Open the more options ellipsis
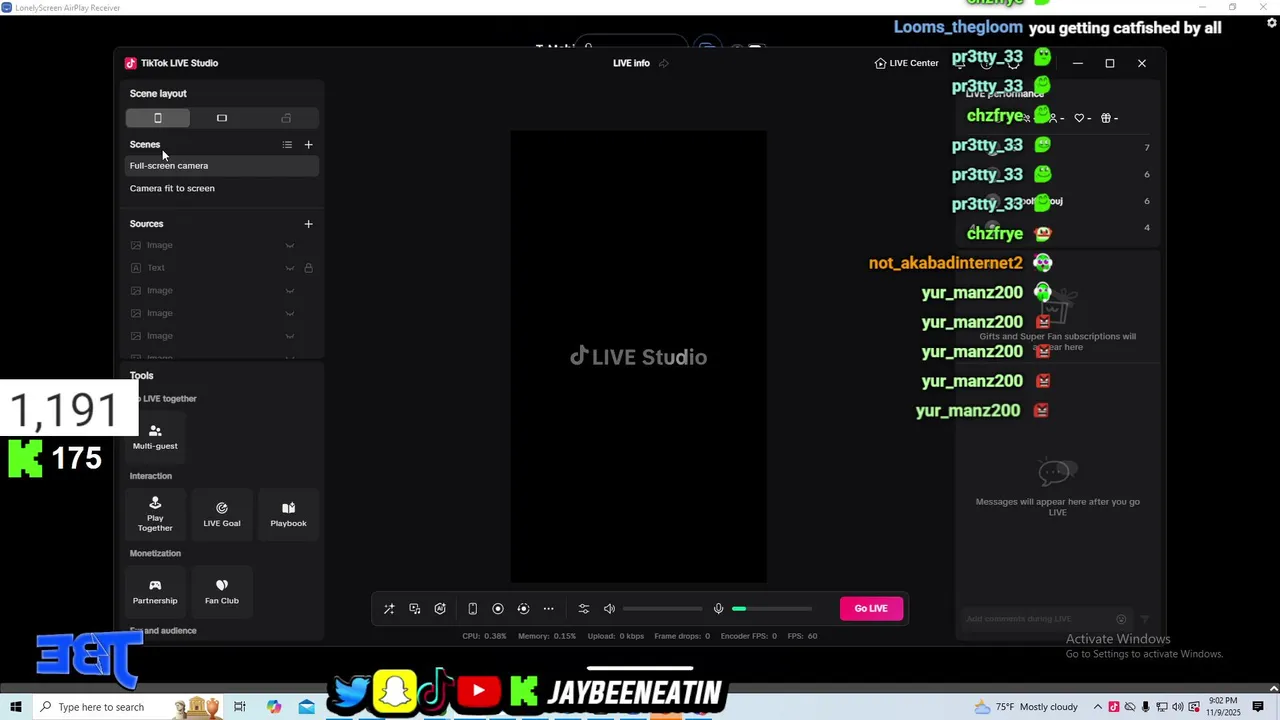 [548, 609]
